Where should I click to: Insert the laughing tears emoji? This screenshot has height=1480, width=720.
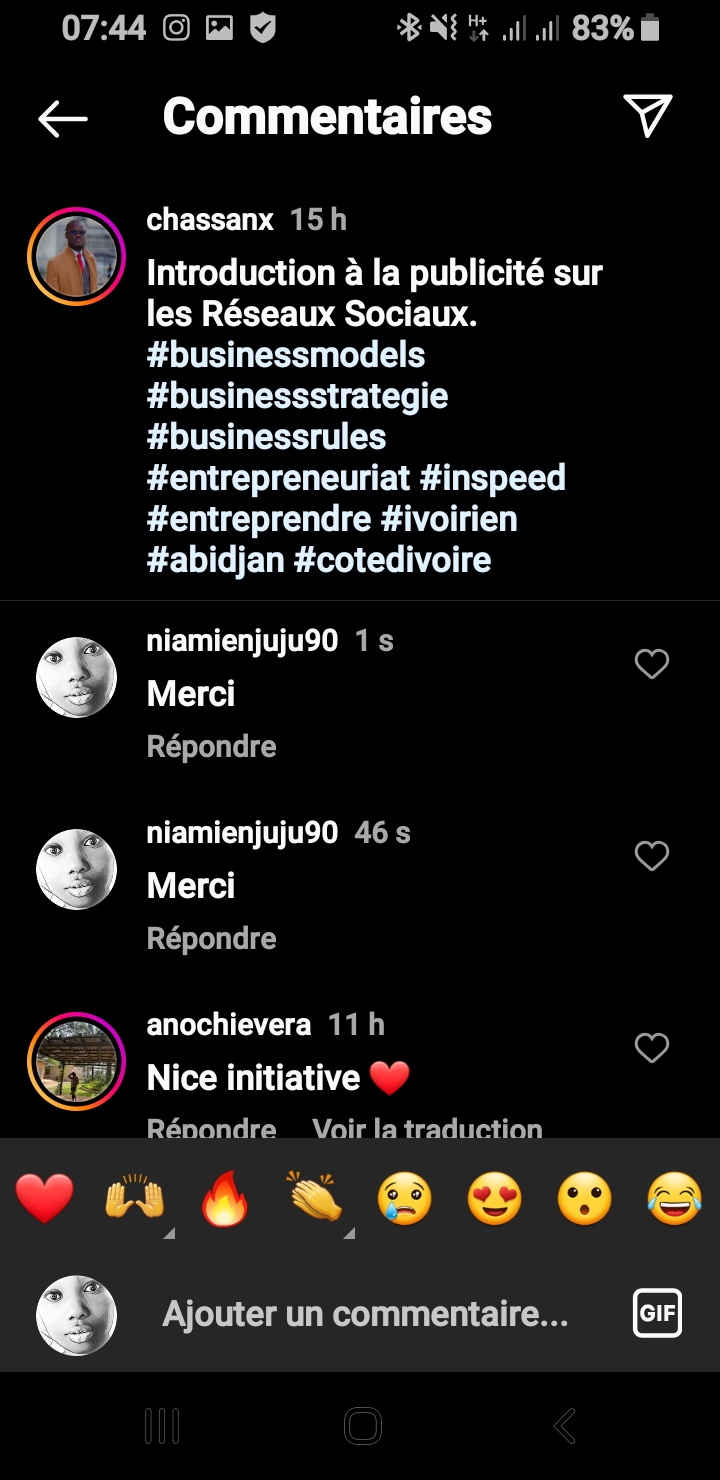click(x=674, y=1198)
